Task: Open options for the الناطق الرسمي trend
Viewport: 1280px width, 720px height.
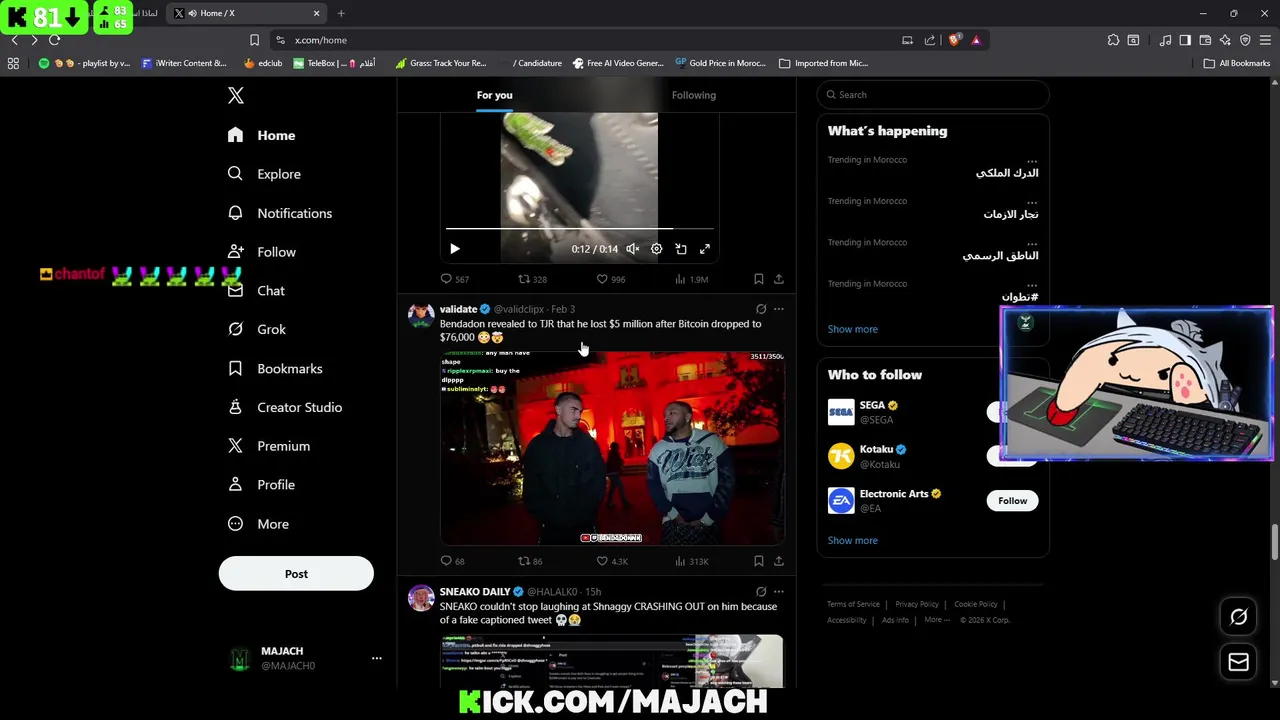Action: point(1032,242)
